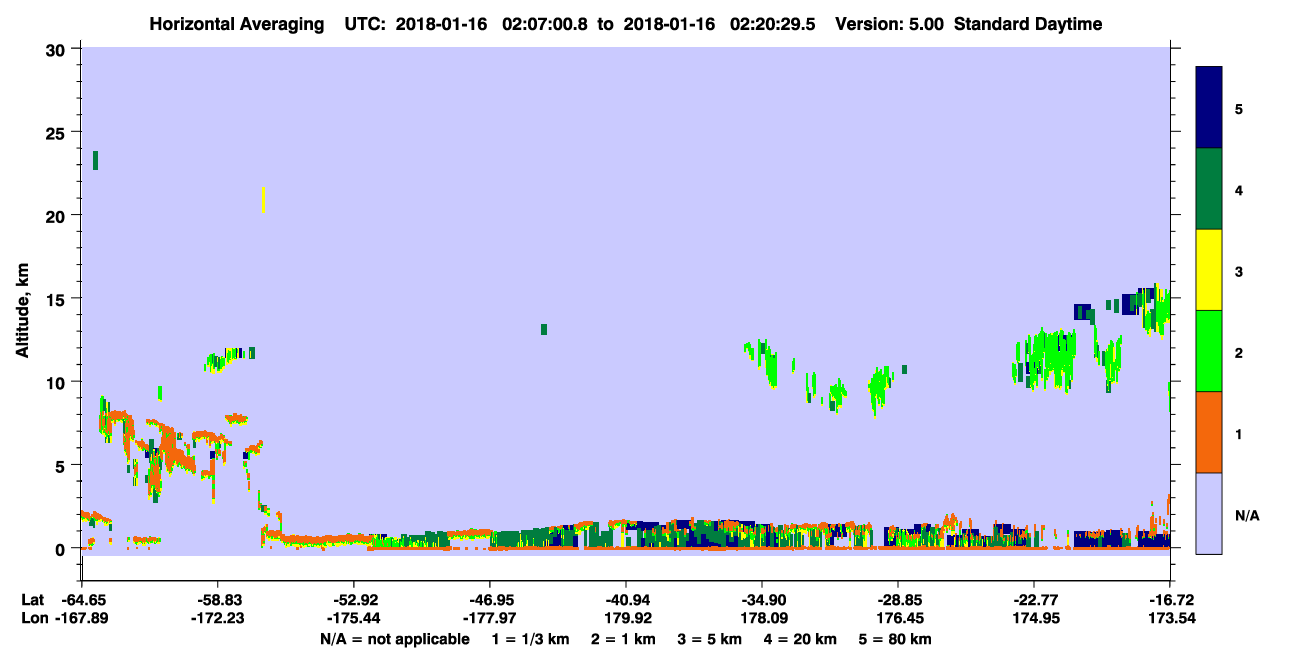Click latitude value -16.72
1300x667 pixels.
(x=1170, y=599)
